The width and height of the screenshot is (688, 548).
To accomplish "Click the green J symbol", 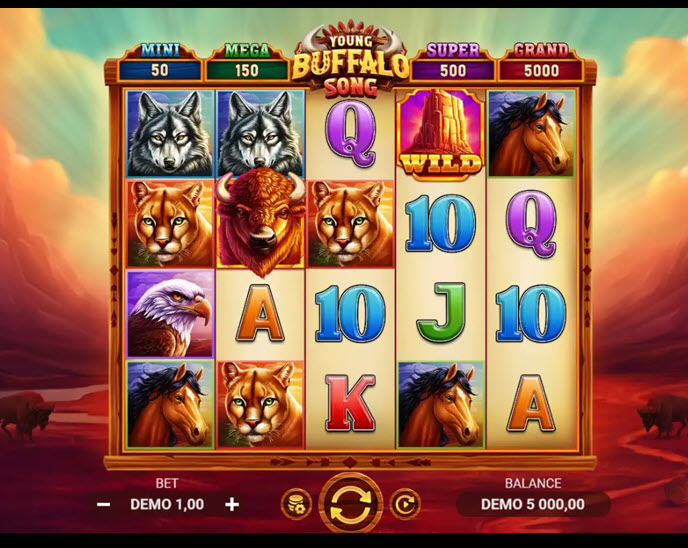I will pos(441,312).
